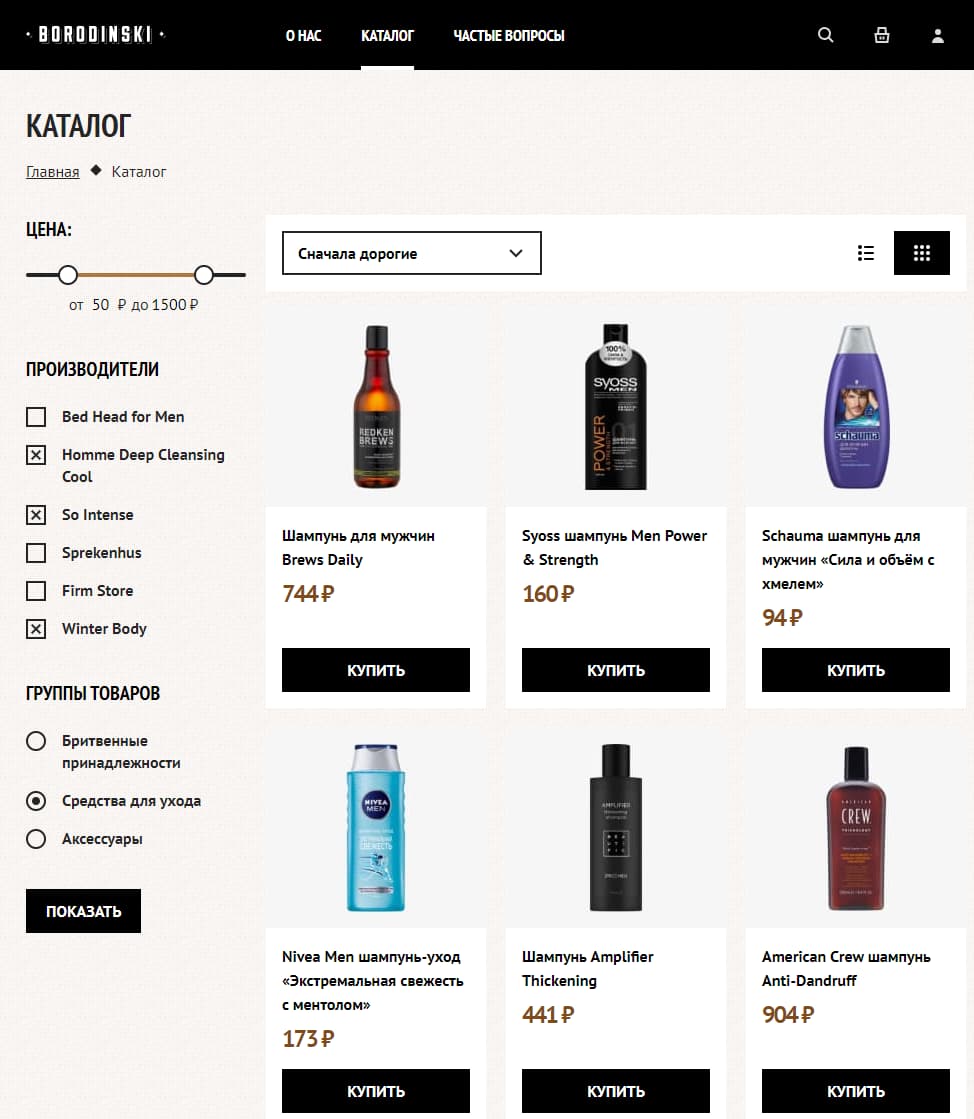Viewport: 974px width, 1119px height.
Task: Open the Schauma shampoo product image
Action: click(x=855, y=407)
